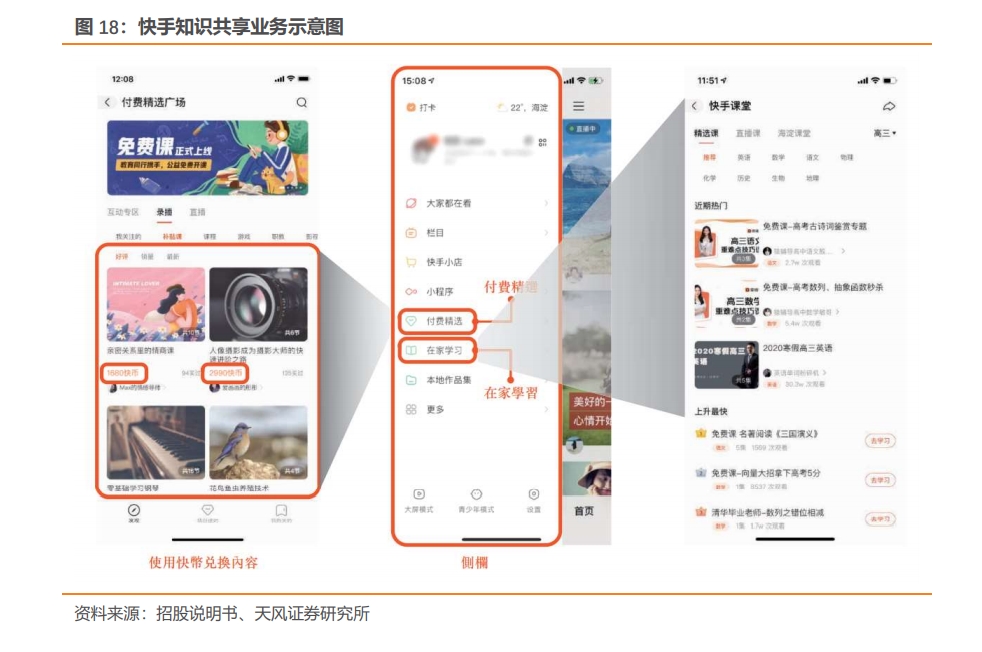This screenshot has height=652, width=982.
Task: Tap the 发现 compass icon
Action: (134, 512)
